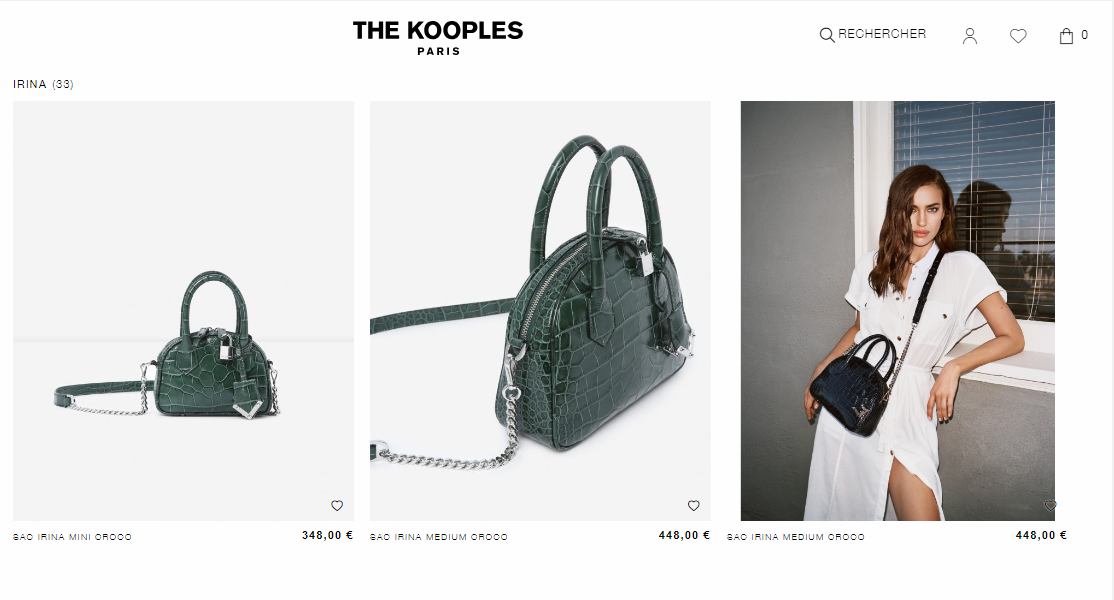The height and width of the screenshot is (600, 1114).
Task: Favorite the Sac Irina Mini Croco bag
Action: pos(337,506)
